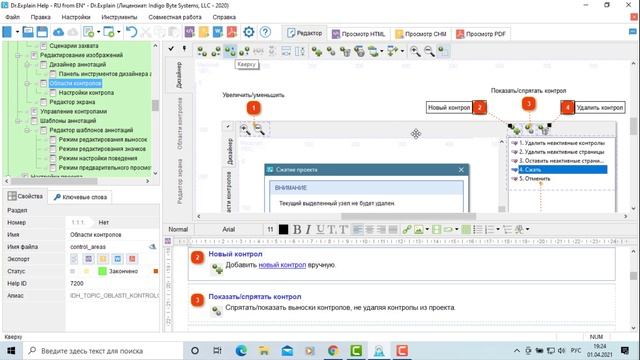
Task: Open dropdown arrow next to new project icon
Action: pyautogui.click(x=17, y=32)
